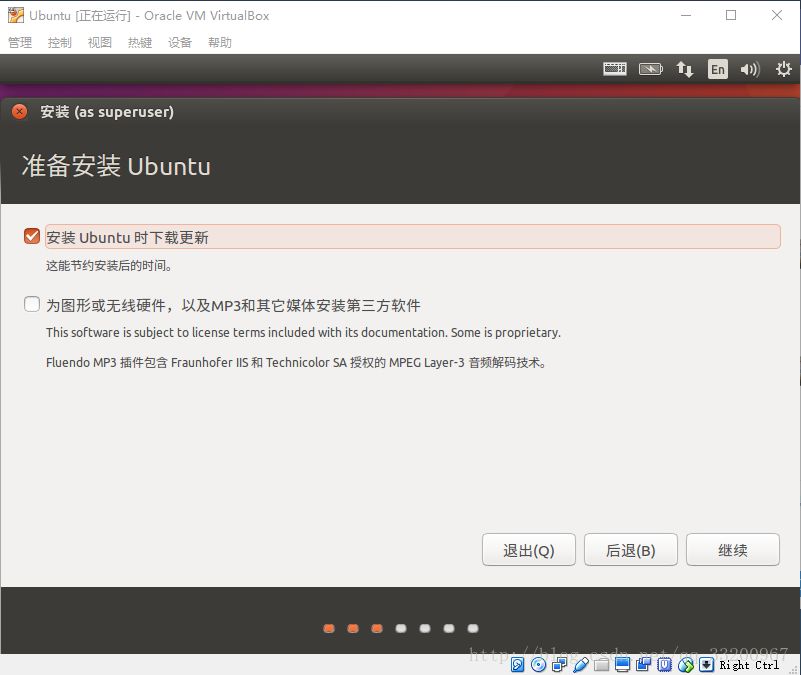Open the 管理 menu

click(20, 42)
